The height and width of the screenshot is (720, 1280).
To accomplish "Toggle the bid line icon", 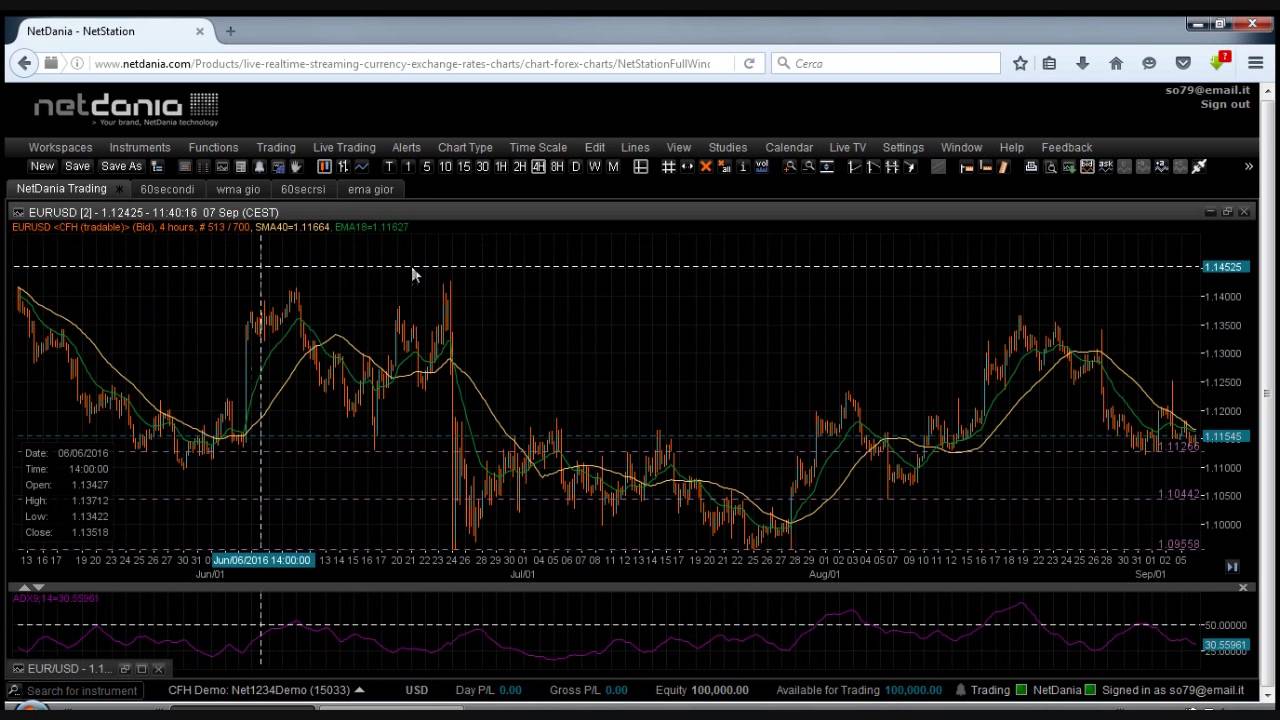I will click(1087, 166).
